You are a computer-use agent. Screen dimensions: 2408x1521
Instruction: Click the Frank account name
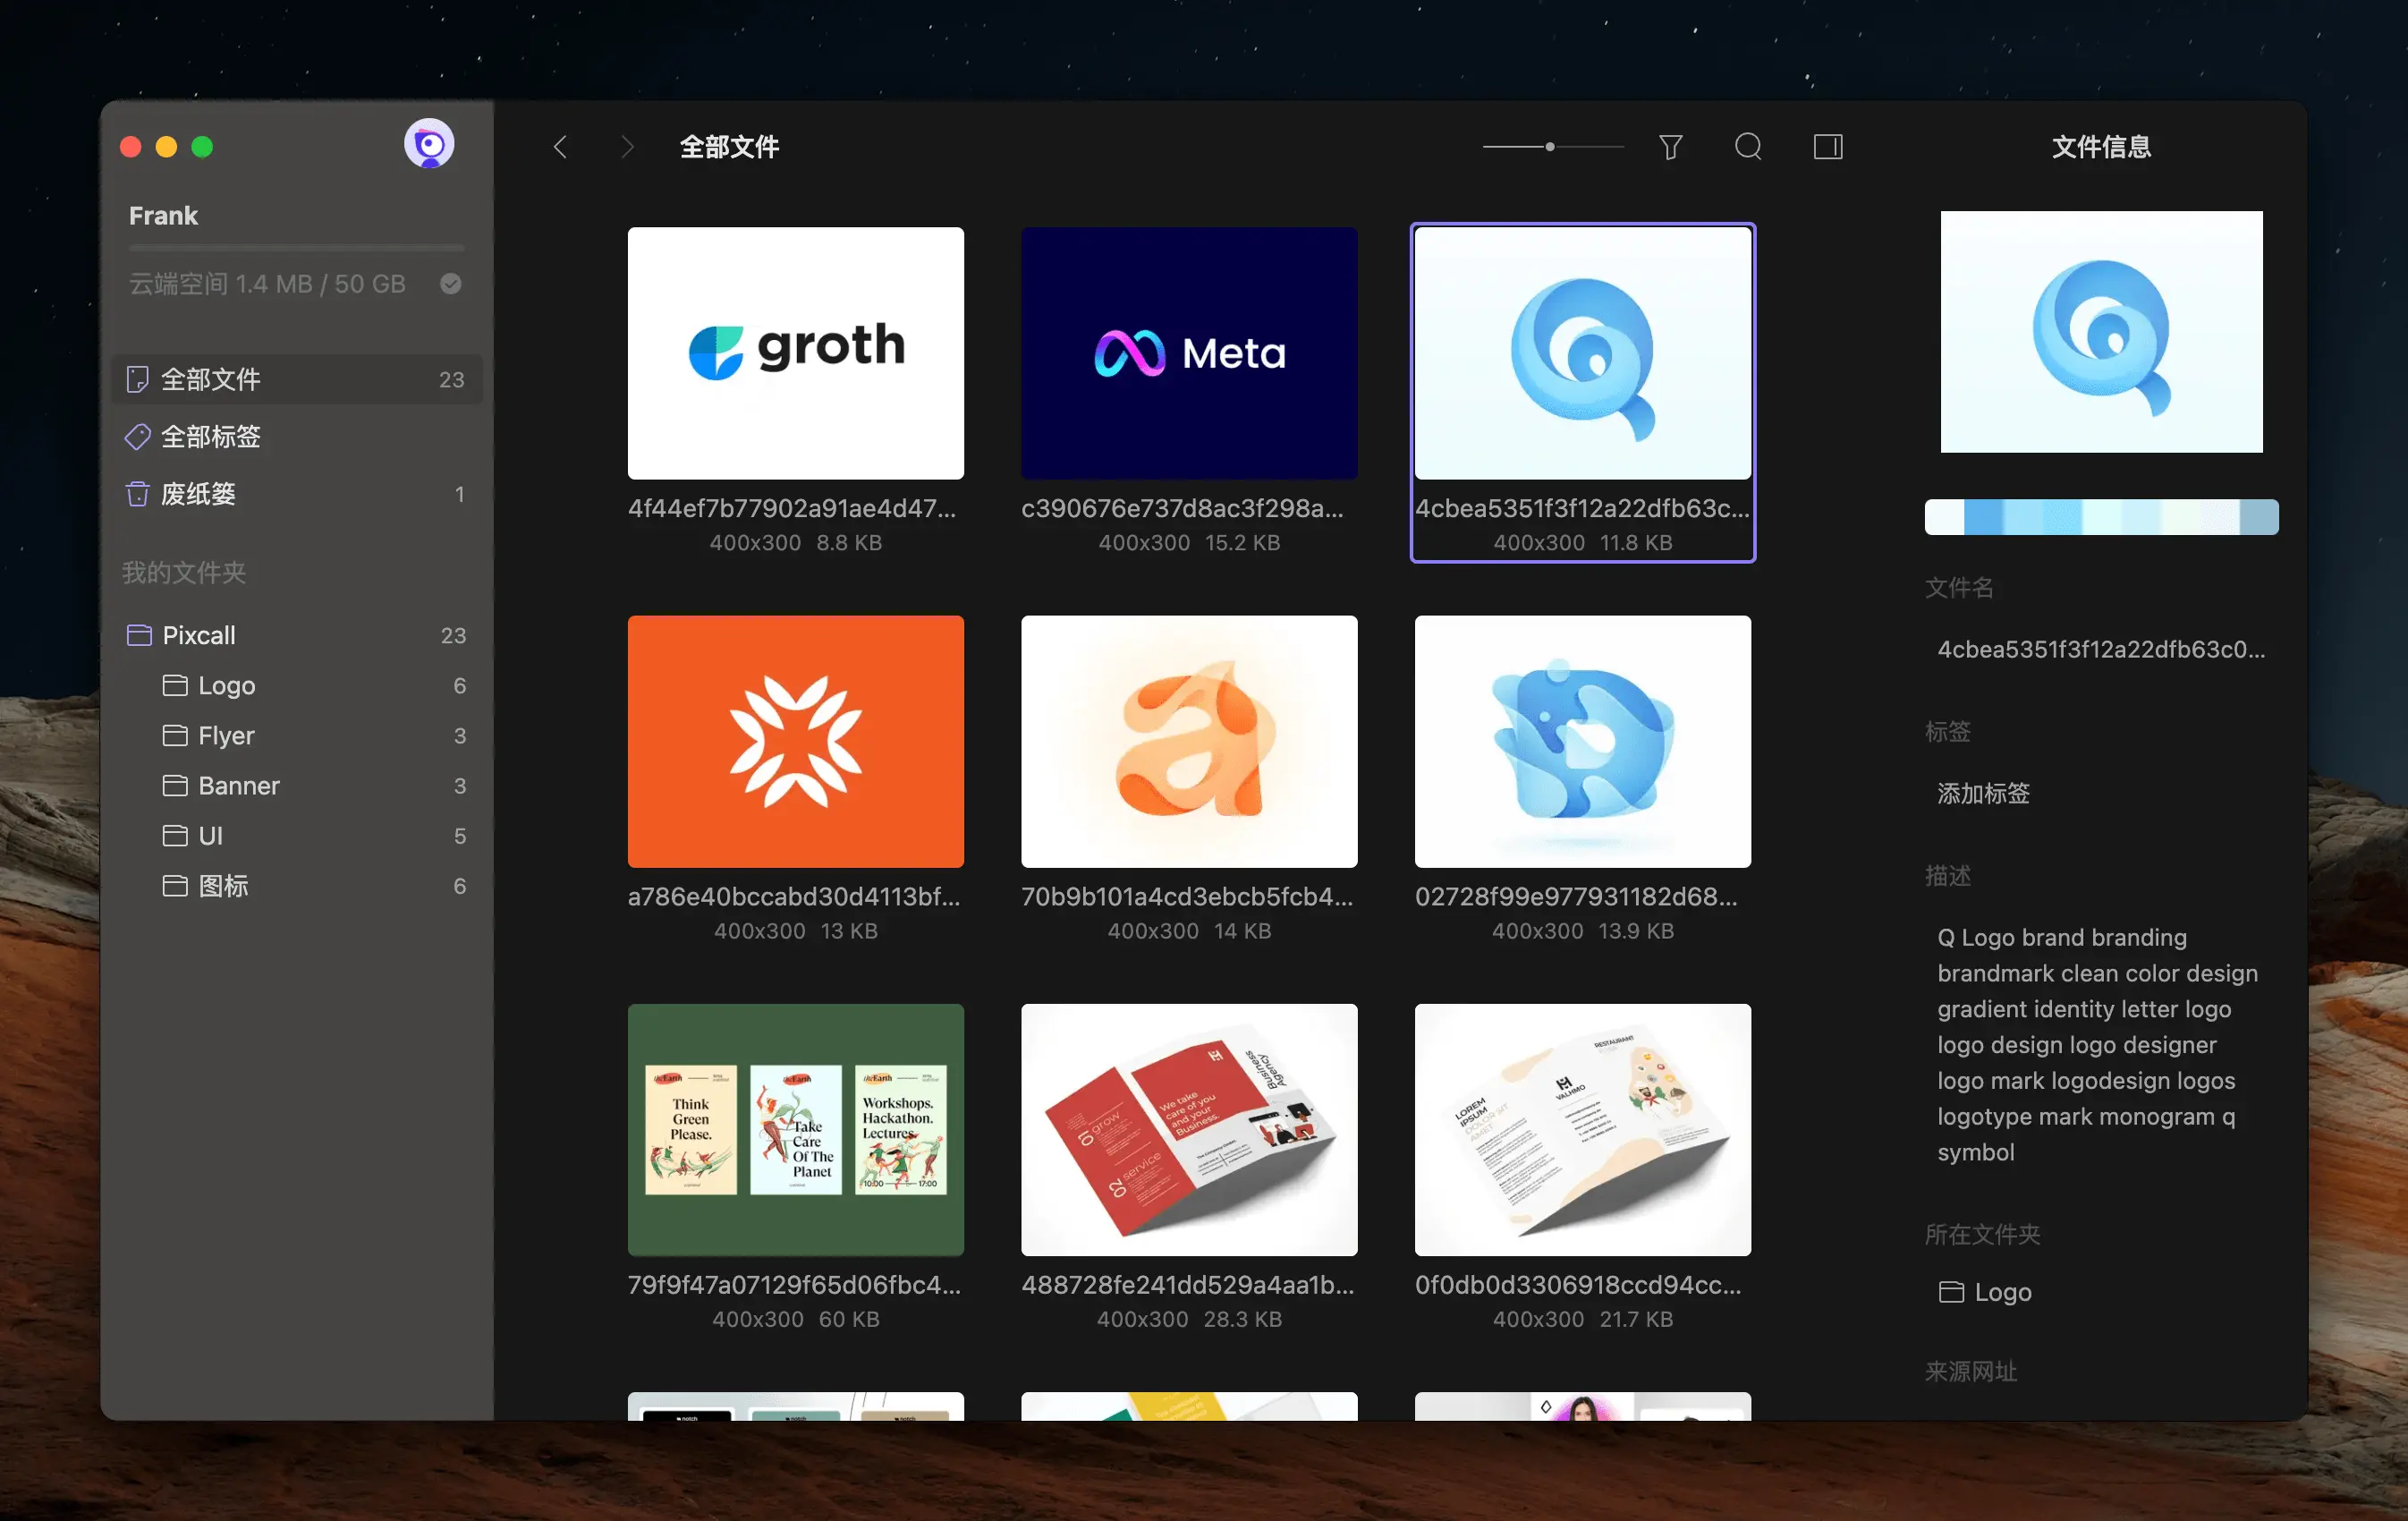(163, 215)
